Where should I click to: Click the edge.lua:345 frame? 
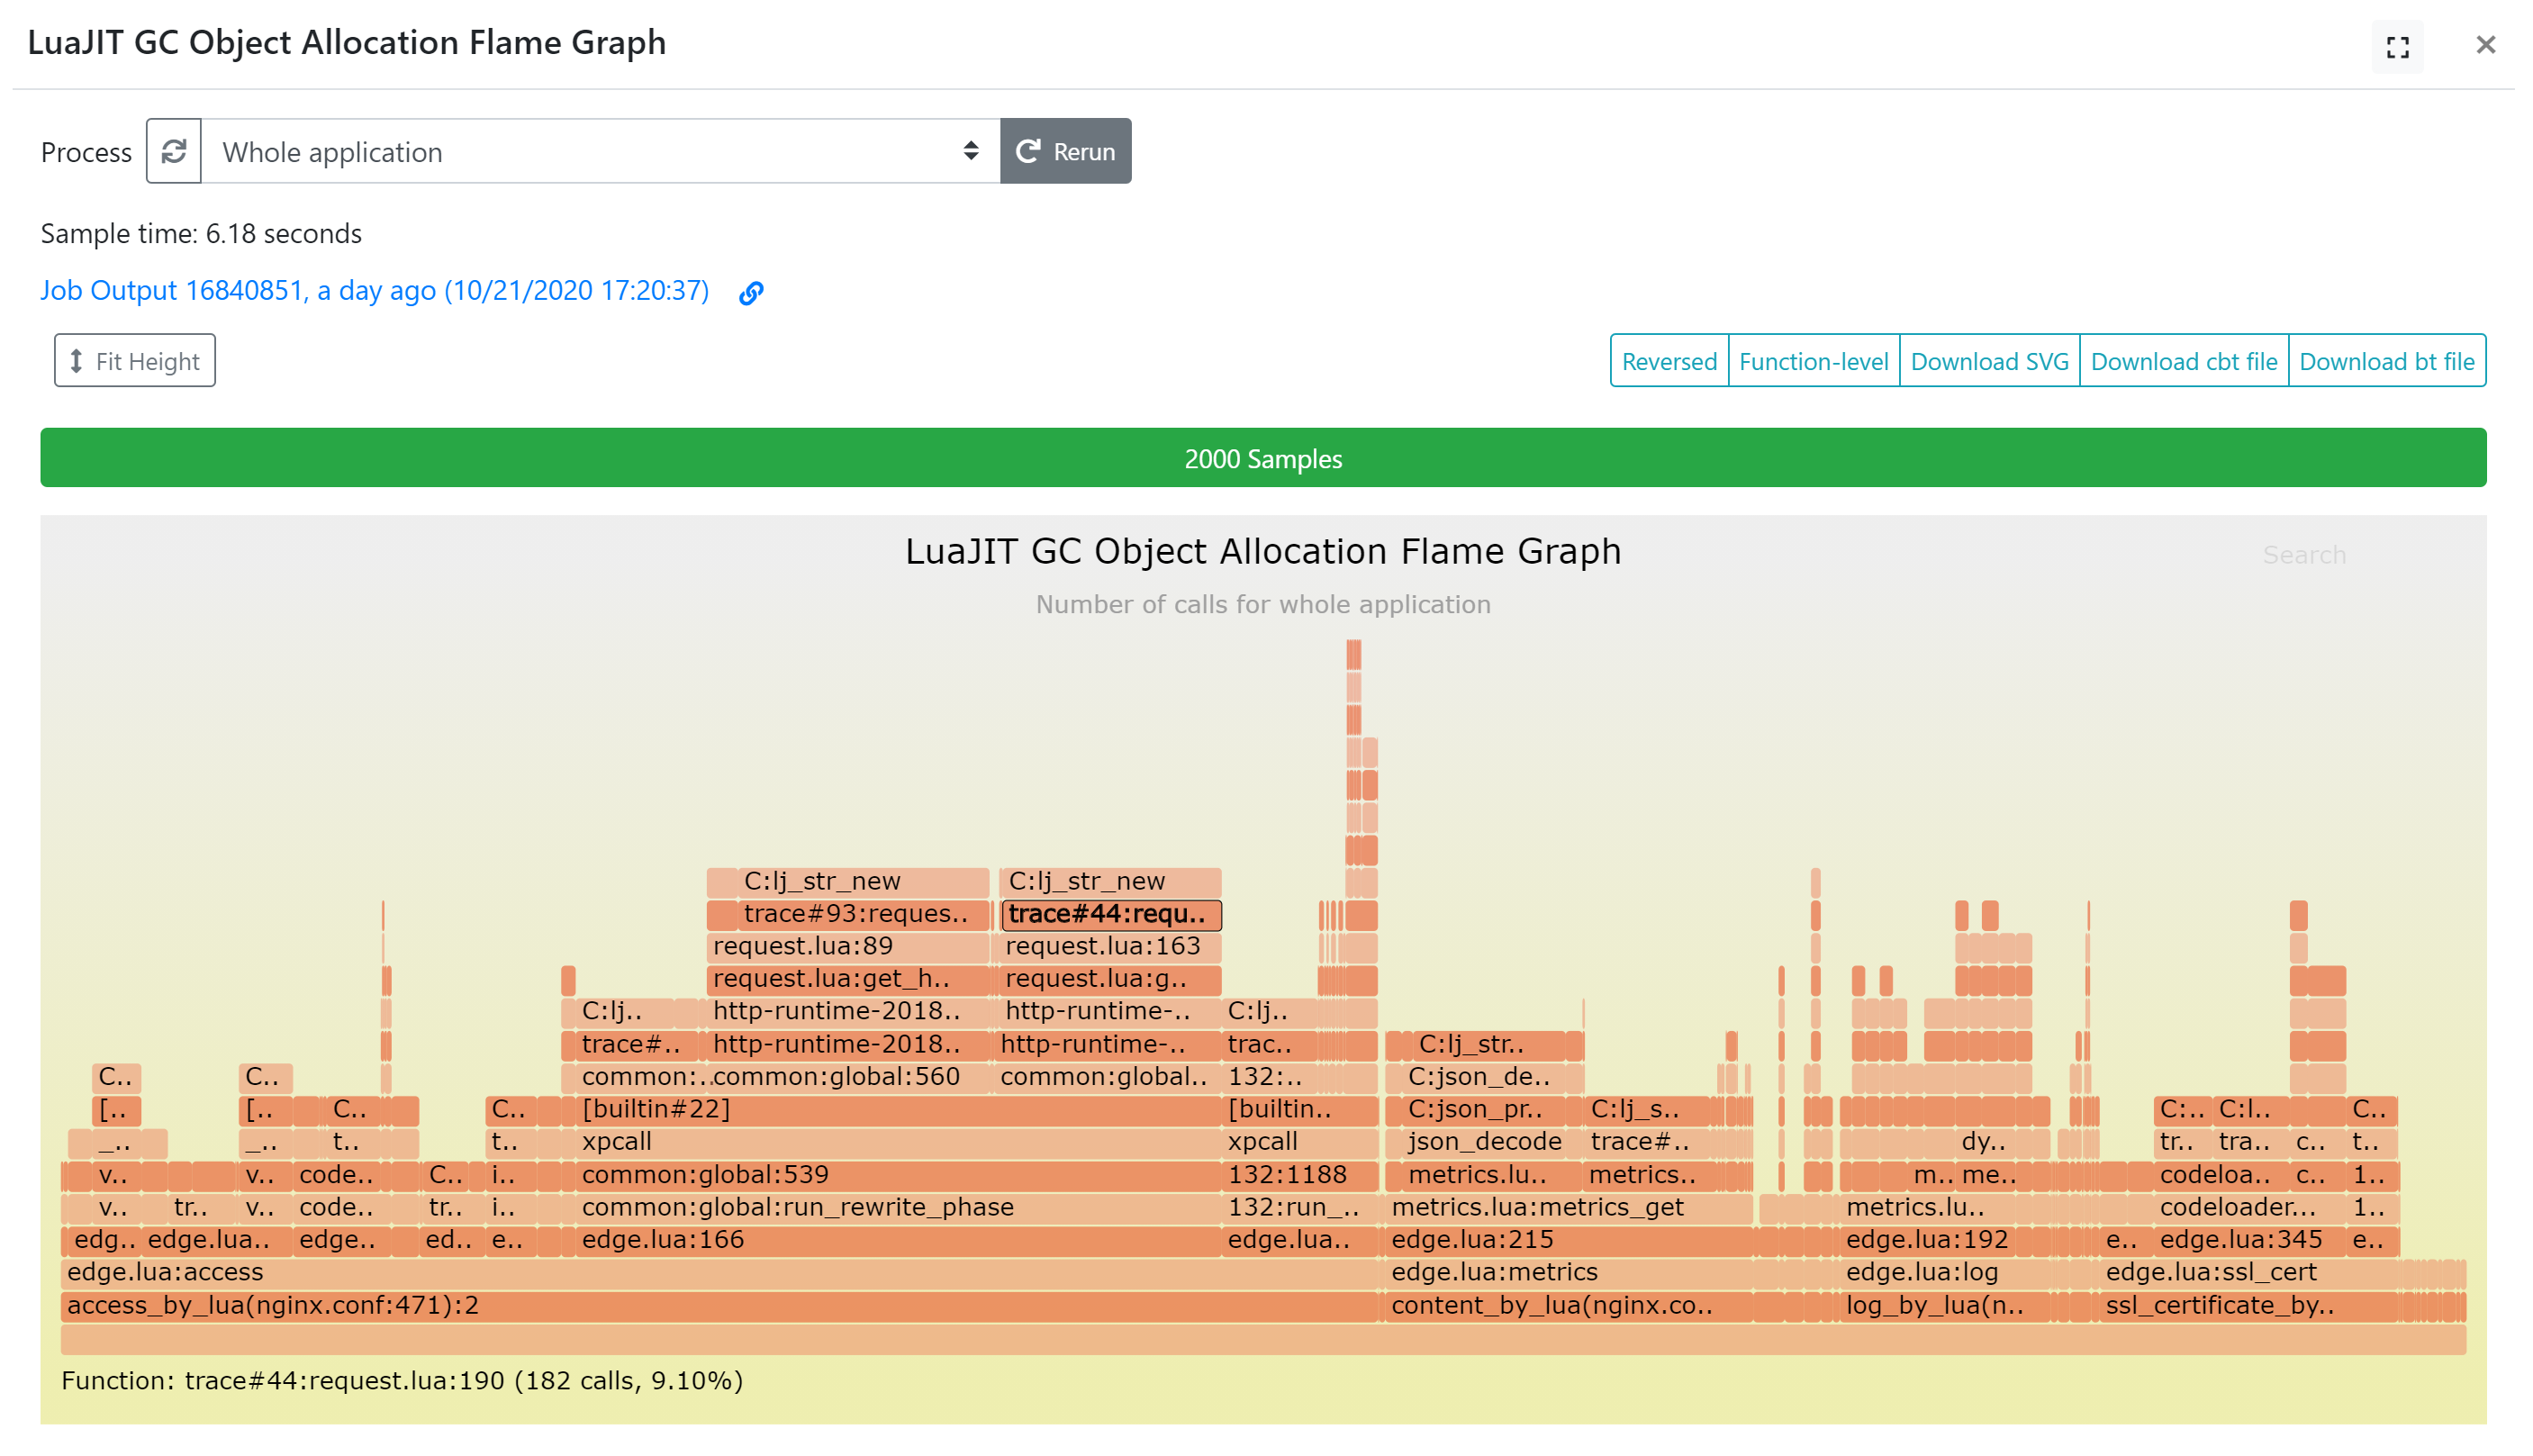click(x=2250, y=1240)
